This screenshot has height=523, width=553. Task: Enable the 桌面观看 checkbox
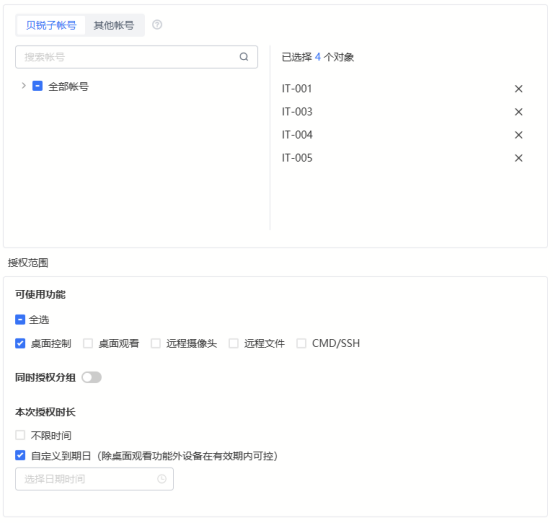coord(88,343)
